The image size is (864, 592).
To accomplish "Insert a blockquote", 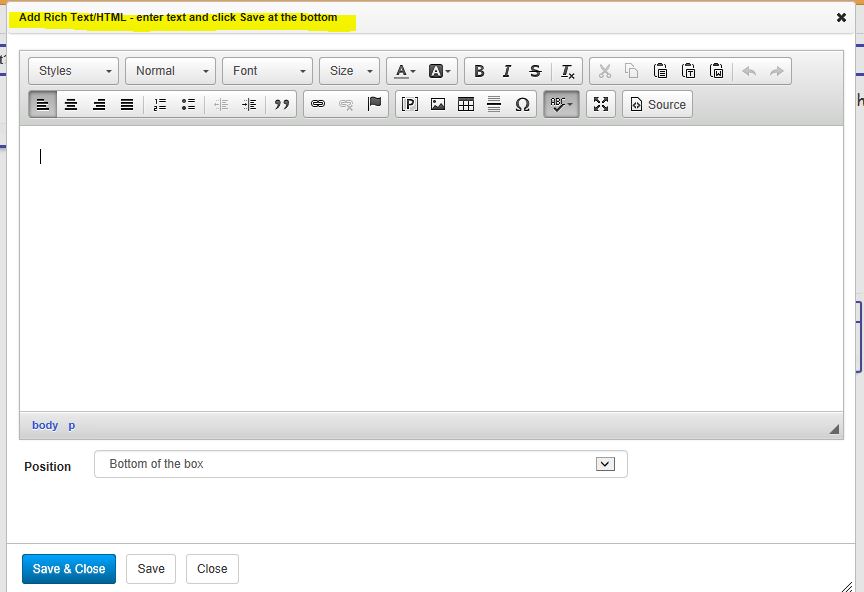I will 281,104.
